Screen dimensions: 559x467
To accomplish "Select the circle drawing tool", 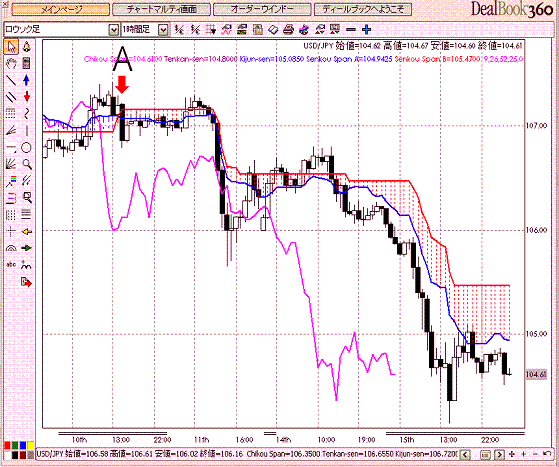I will (26, 148).
